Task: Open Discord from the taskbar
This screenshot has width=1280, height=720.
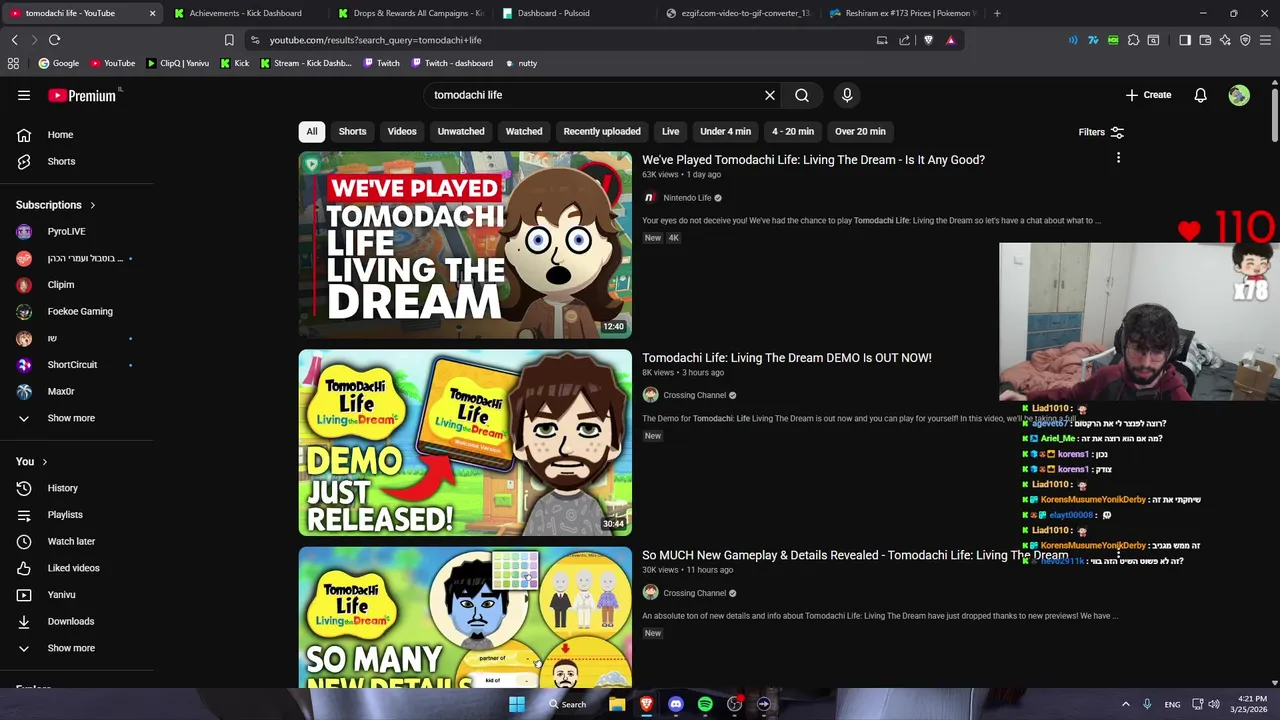Action: pos(675,704)
